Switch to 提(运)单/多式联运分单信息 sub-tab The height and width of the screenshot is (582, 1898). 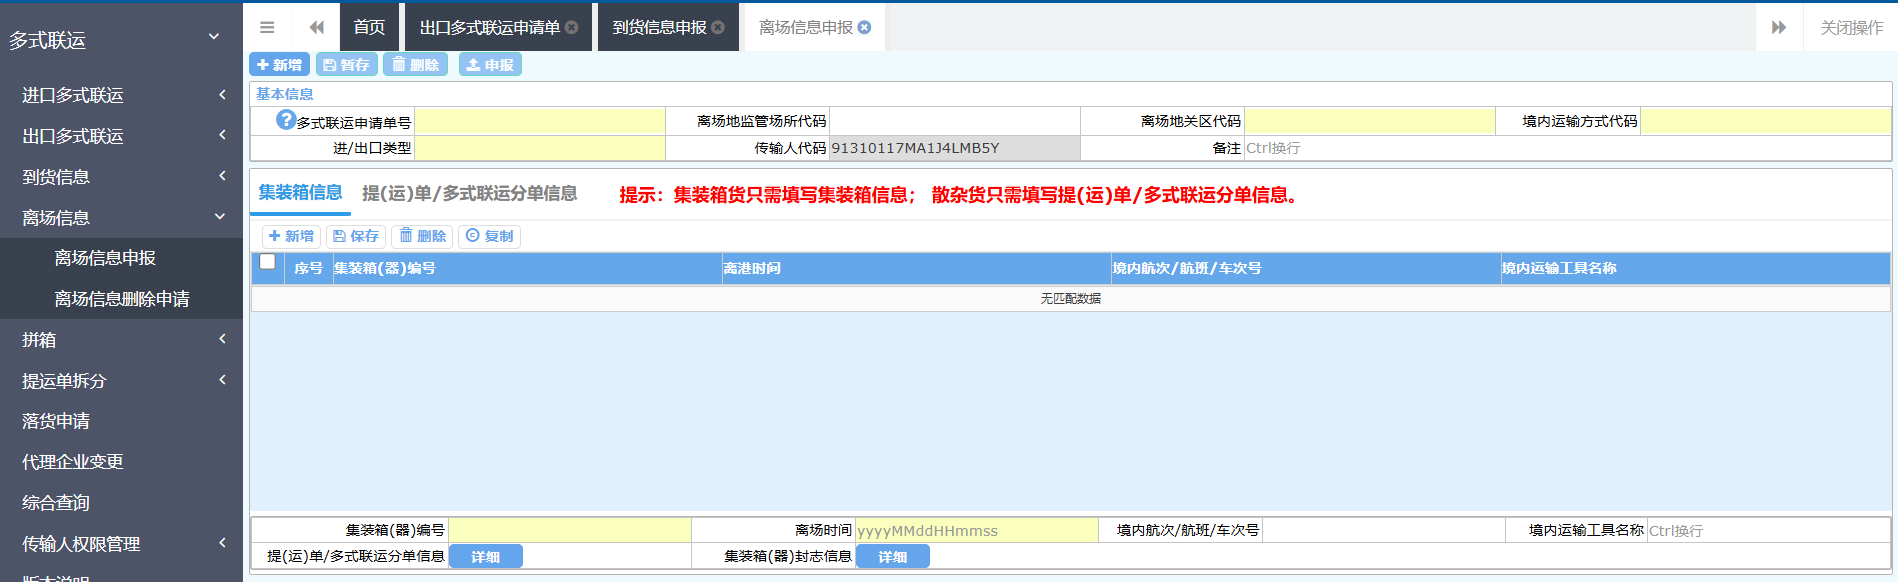click(x=470, y=193)
